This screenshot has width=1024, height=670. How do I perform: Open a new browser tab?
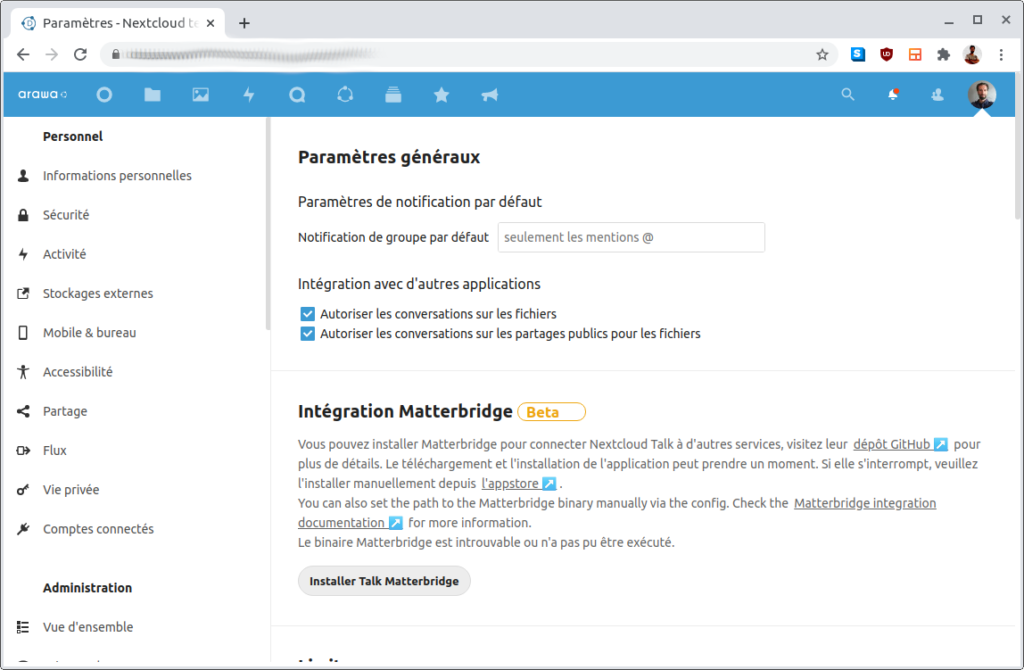tap(244, 24)
